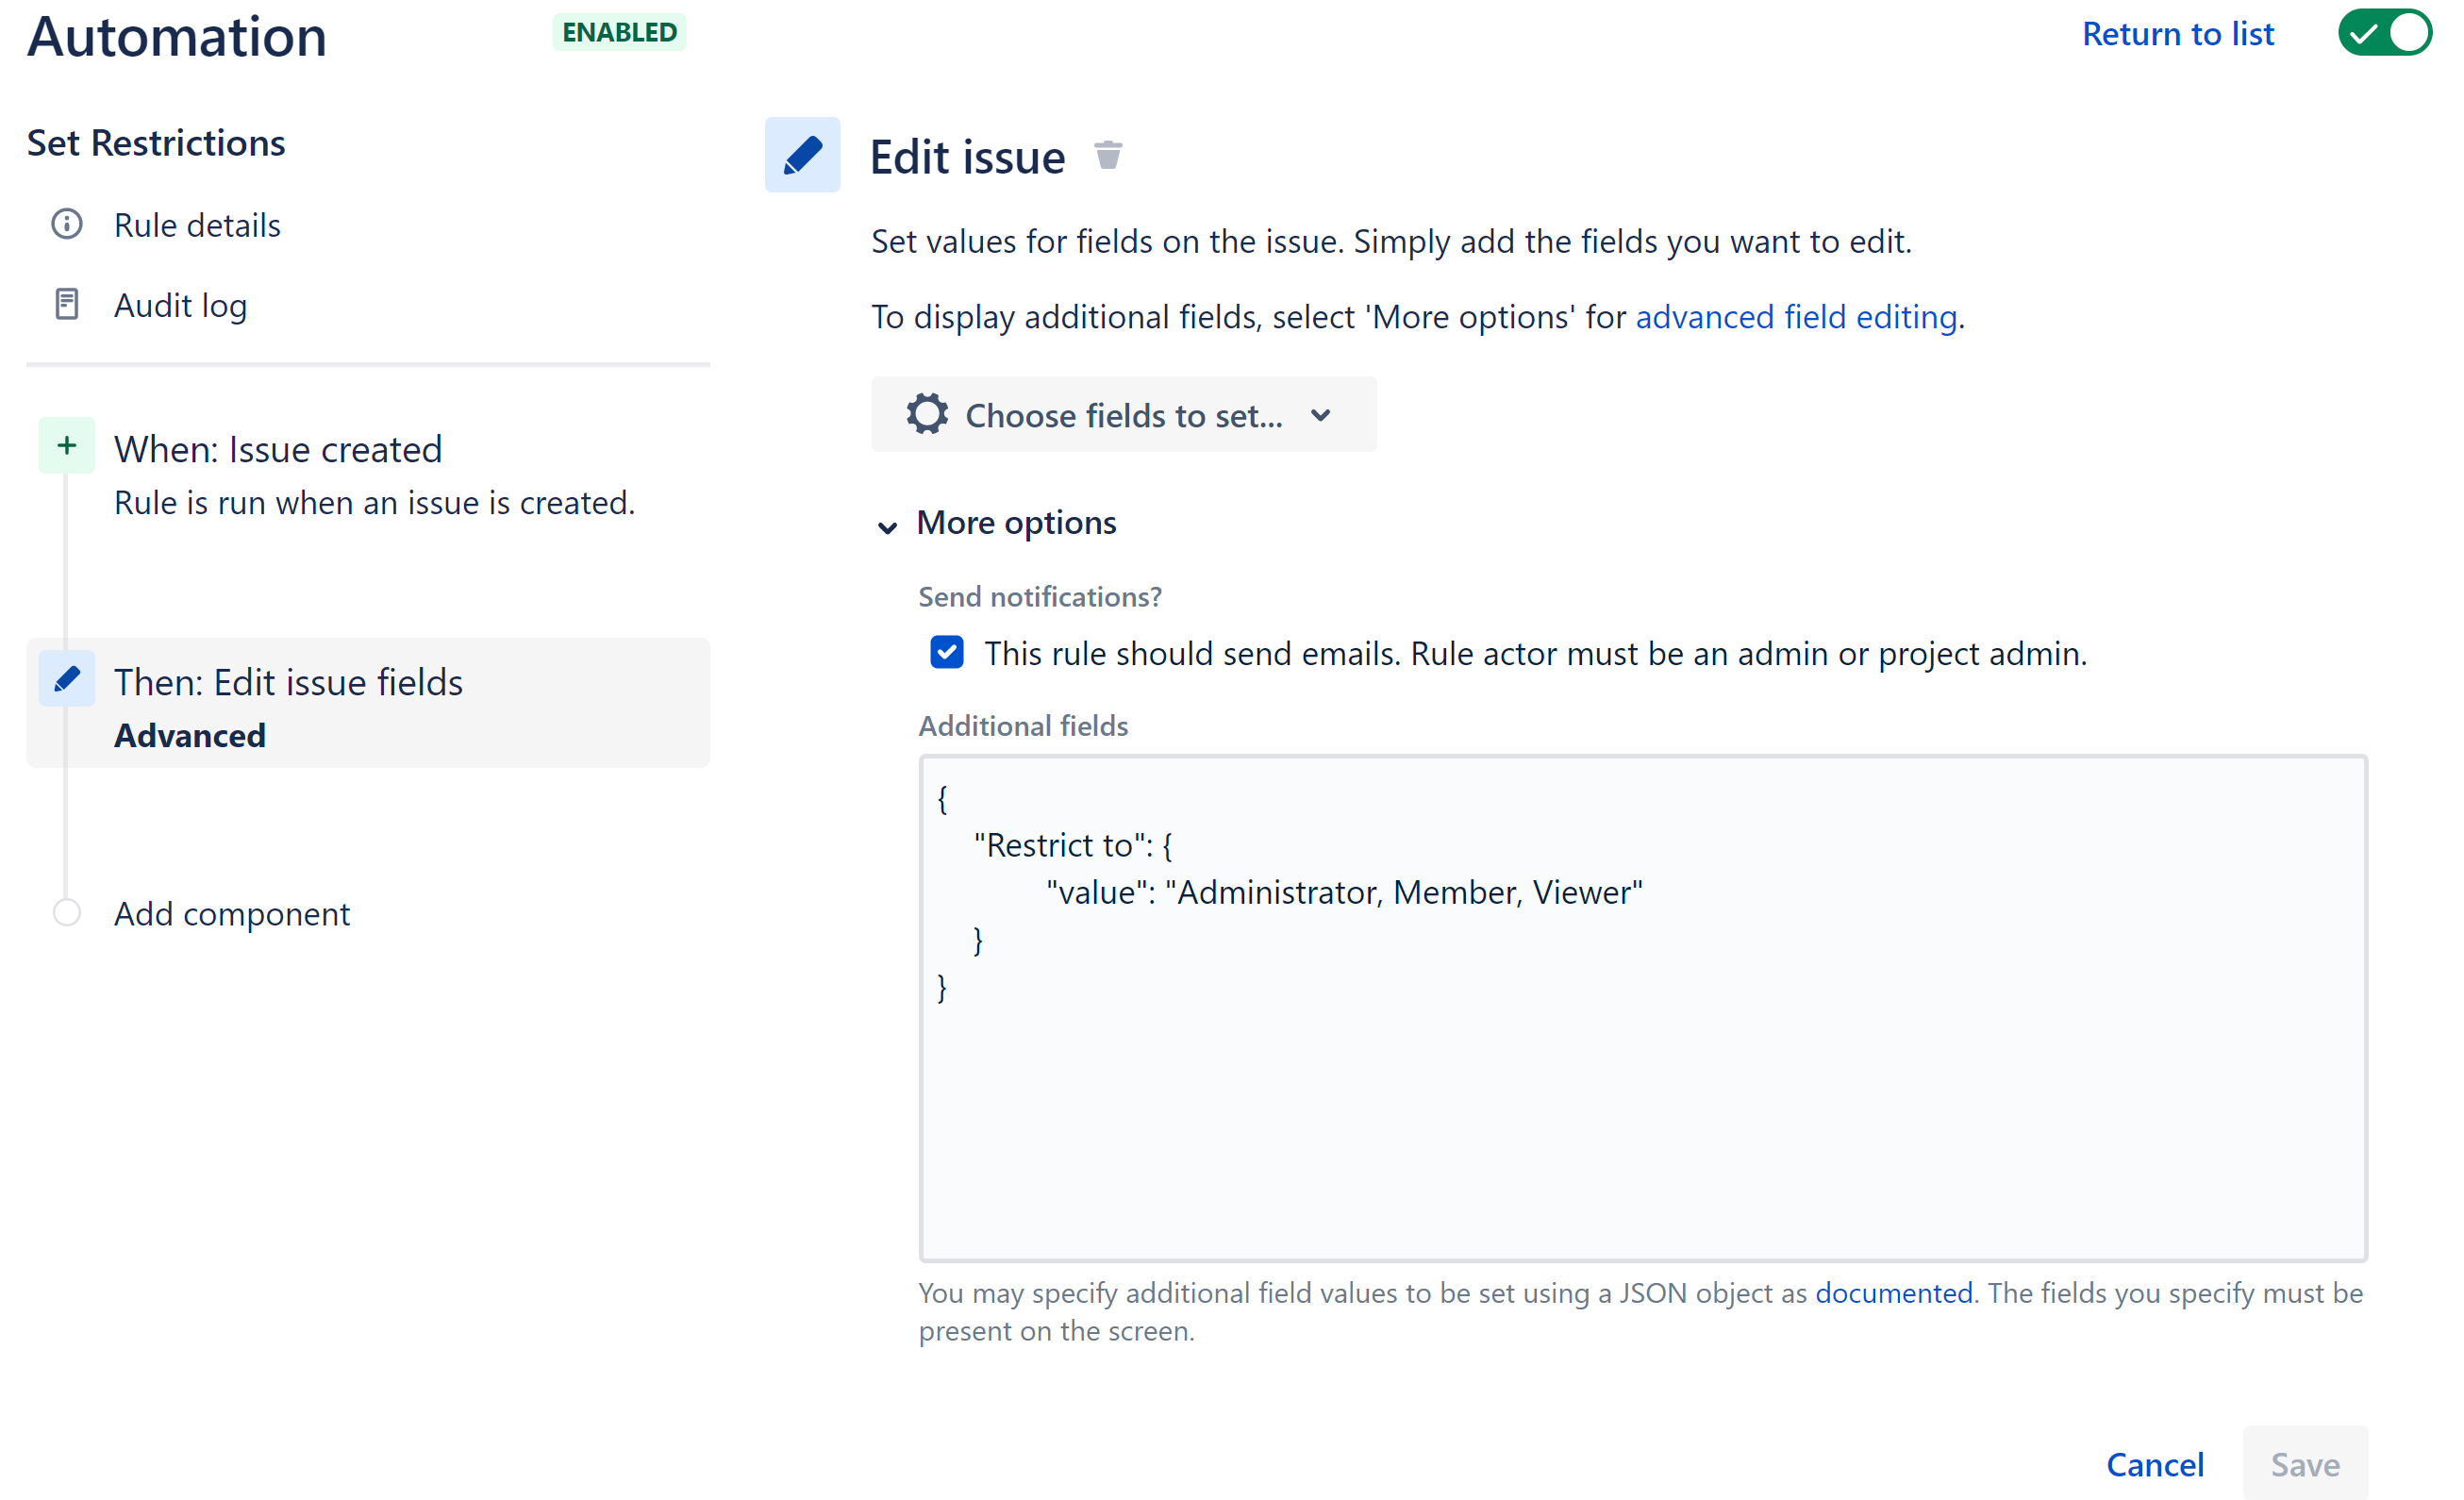Image resolution: width=2464 pixels, height=1500 pixels.
Task: Toggle the rule enabled switch off
Action: tap(2385, 33)
